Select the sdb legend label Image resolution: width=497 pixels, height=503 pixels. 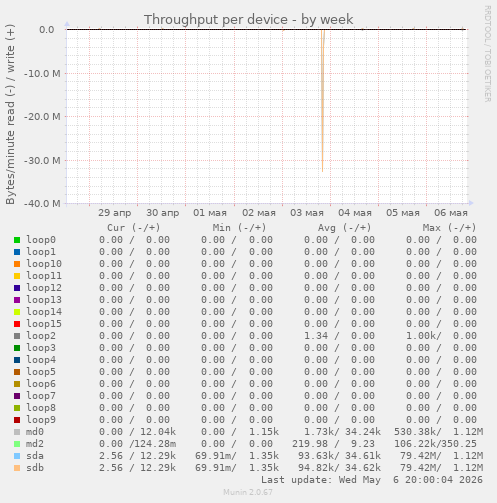tap(35, 468)
